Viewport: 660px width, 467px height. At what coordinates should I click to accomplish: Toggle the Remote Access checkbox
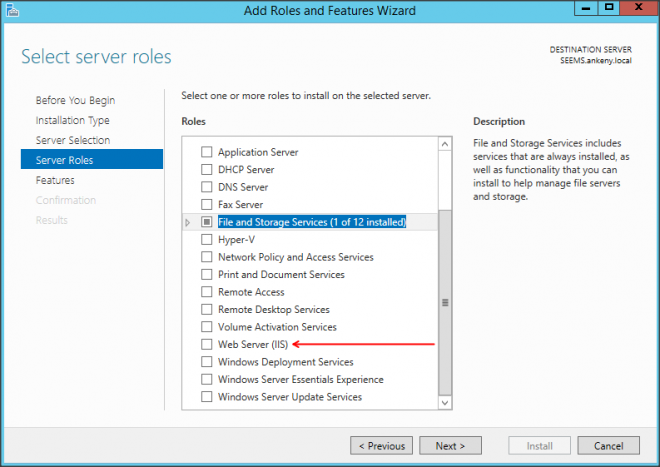click(207, 292)
